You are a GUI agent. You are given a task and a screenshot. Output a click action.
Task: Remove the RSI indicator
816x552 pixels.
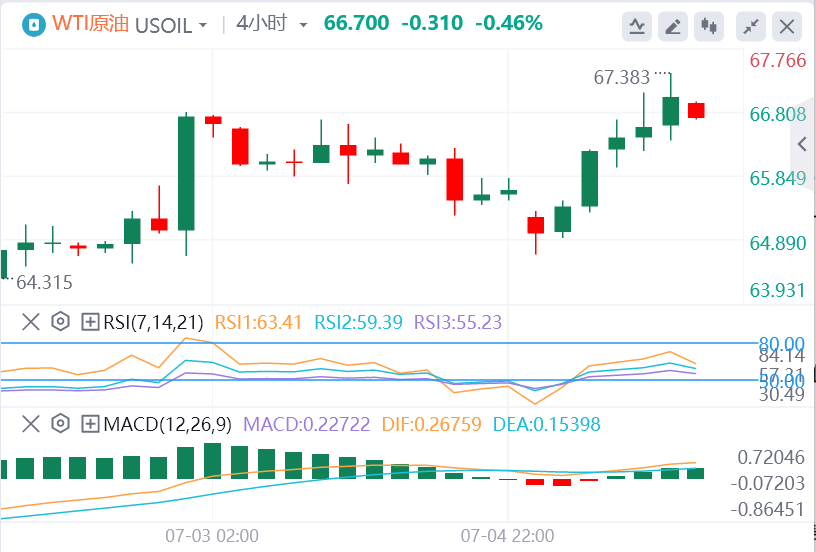31,322
